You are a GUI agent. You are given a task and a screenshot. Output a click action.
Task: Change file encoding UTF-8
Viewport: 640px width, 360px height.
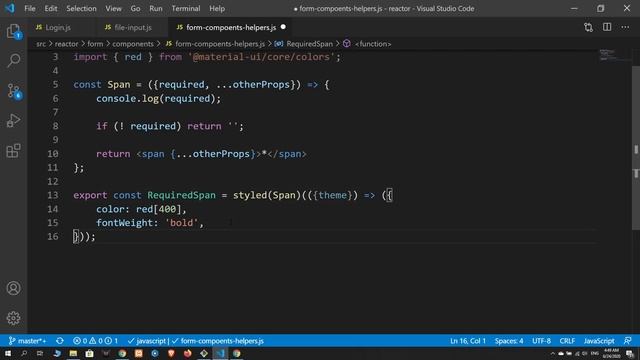(x=542, y=341)
